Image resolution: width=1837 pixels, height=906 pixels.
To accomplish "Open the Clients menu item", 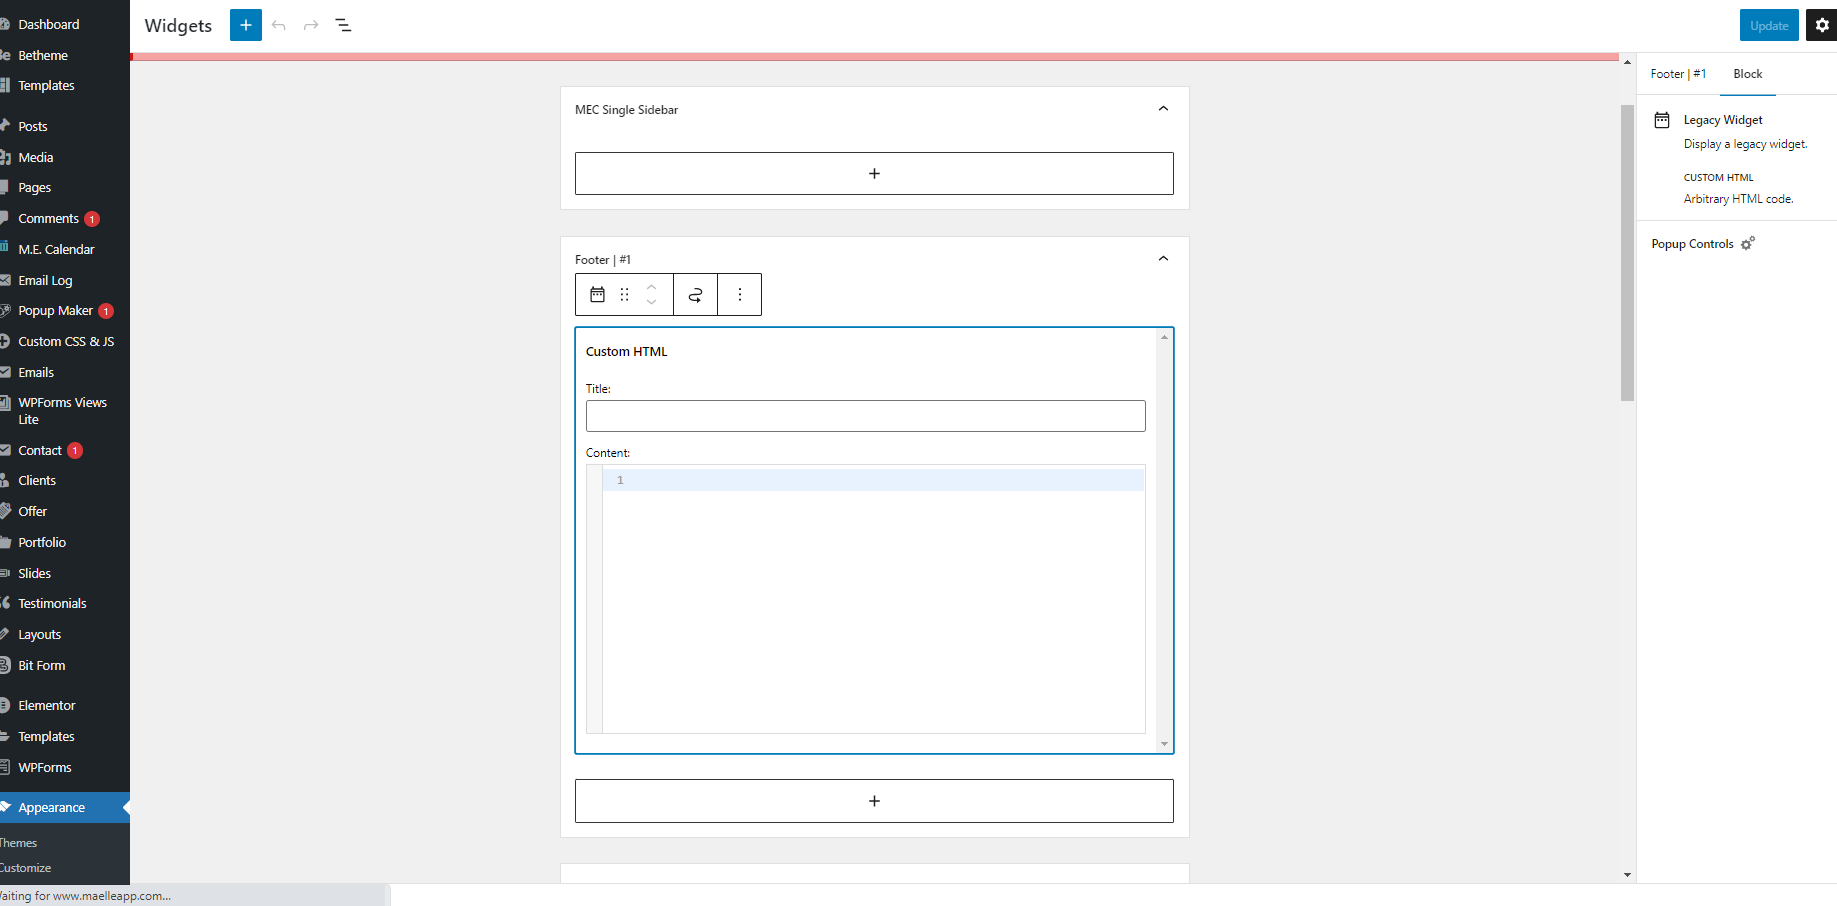I will click(37, 480).
